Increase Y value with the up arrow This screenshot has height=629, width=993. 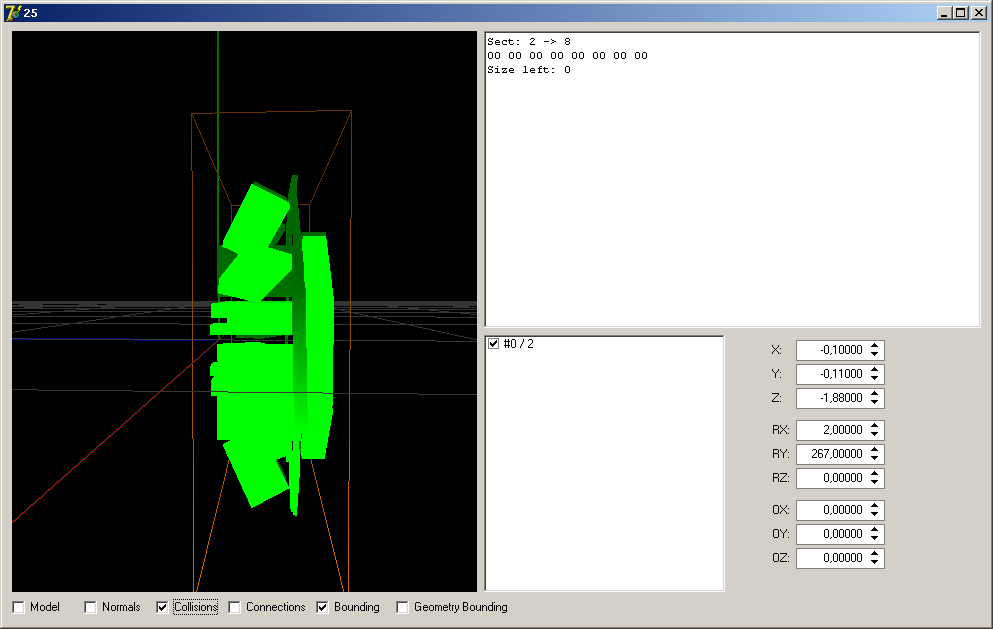(x=875, y=370)
